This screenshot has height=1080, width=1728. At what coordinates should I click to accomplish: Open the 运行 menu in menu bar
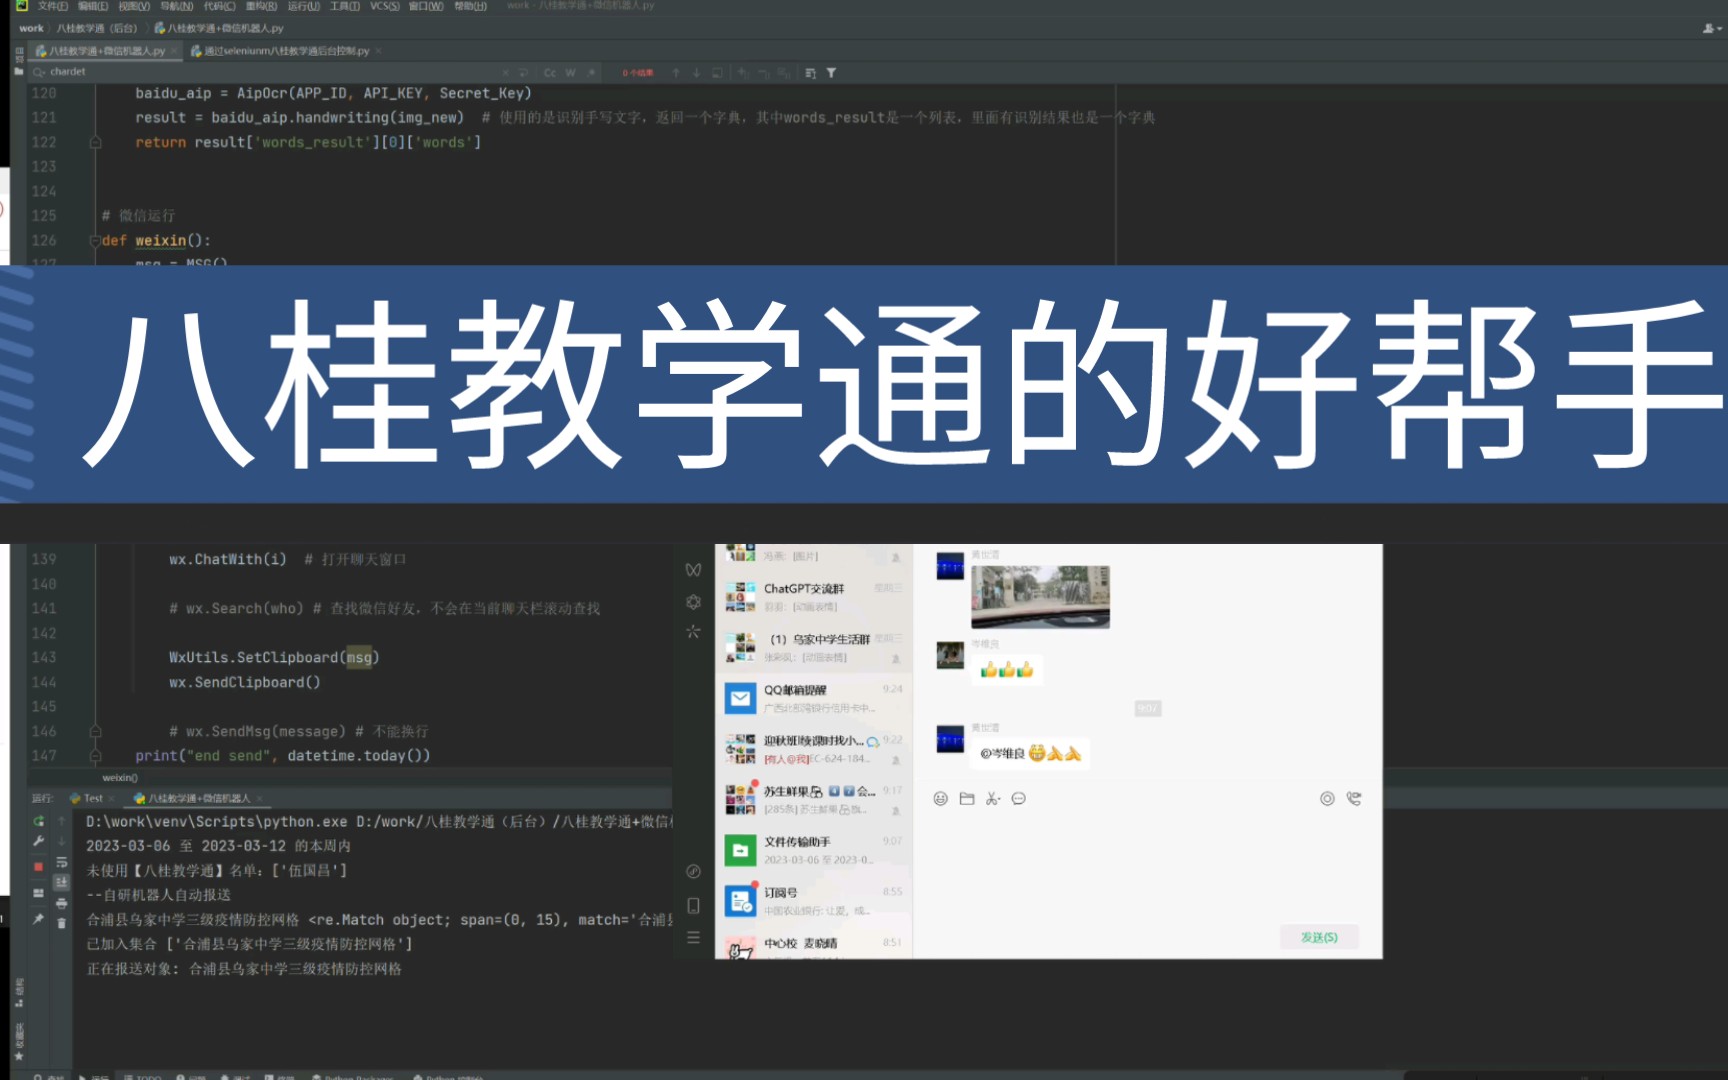pyautogui.click(x=303, y=6)
